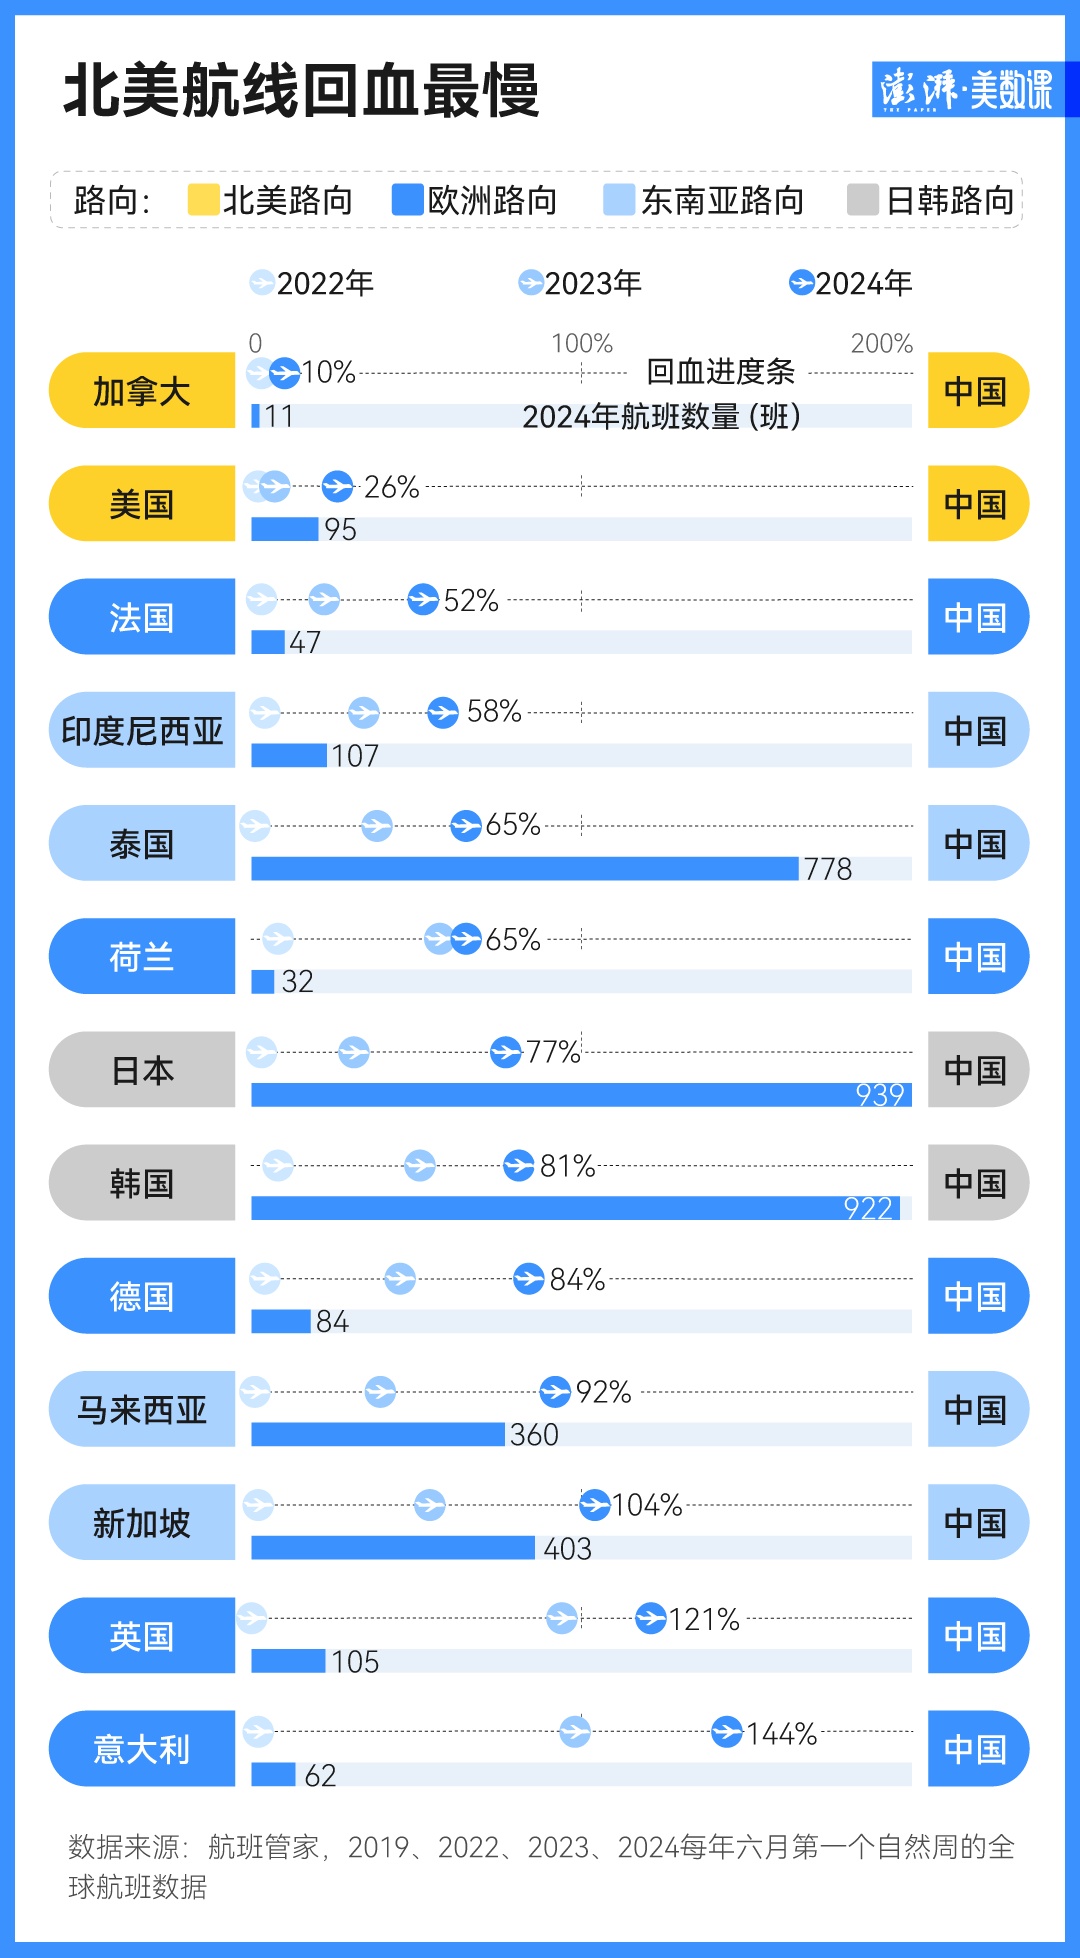Click the 2024 airplane icon in the legend

click(801, 283)
